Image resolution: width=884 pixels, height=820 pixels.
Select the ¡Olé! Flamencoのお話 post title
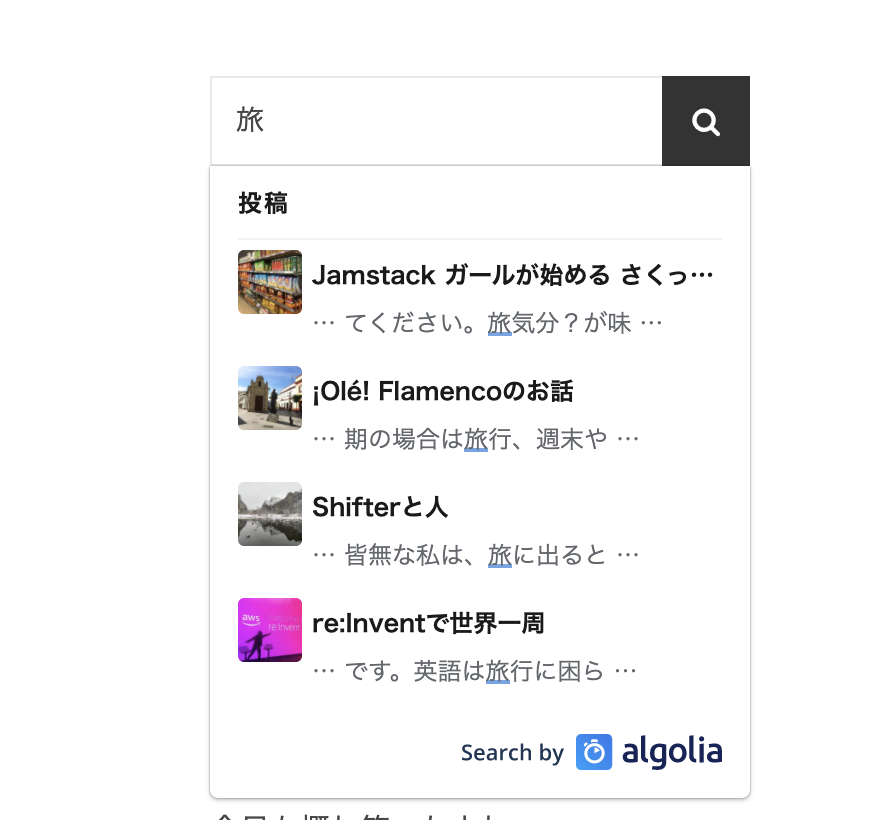pyautogui.click(x=443, y=391)
